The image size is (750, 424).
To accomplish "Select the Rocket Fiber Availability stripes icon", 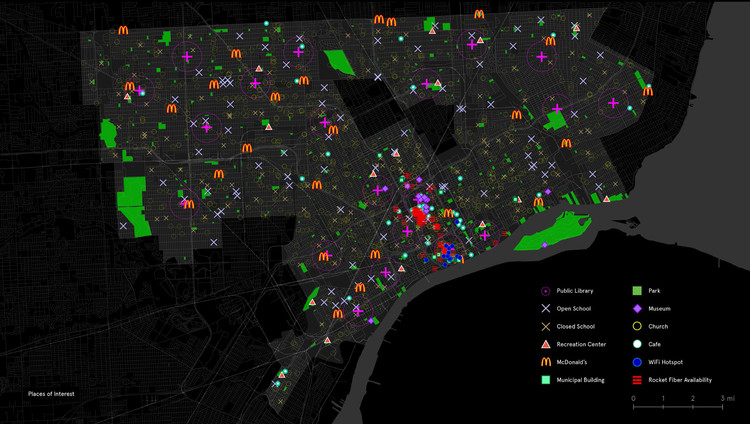I will (x=639, y=380).
